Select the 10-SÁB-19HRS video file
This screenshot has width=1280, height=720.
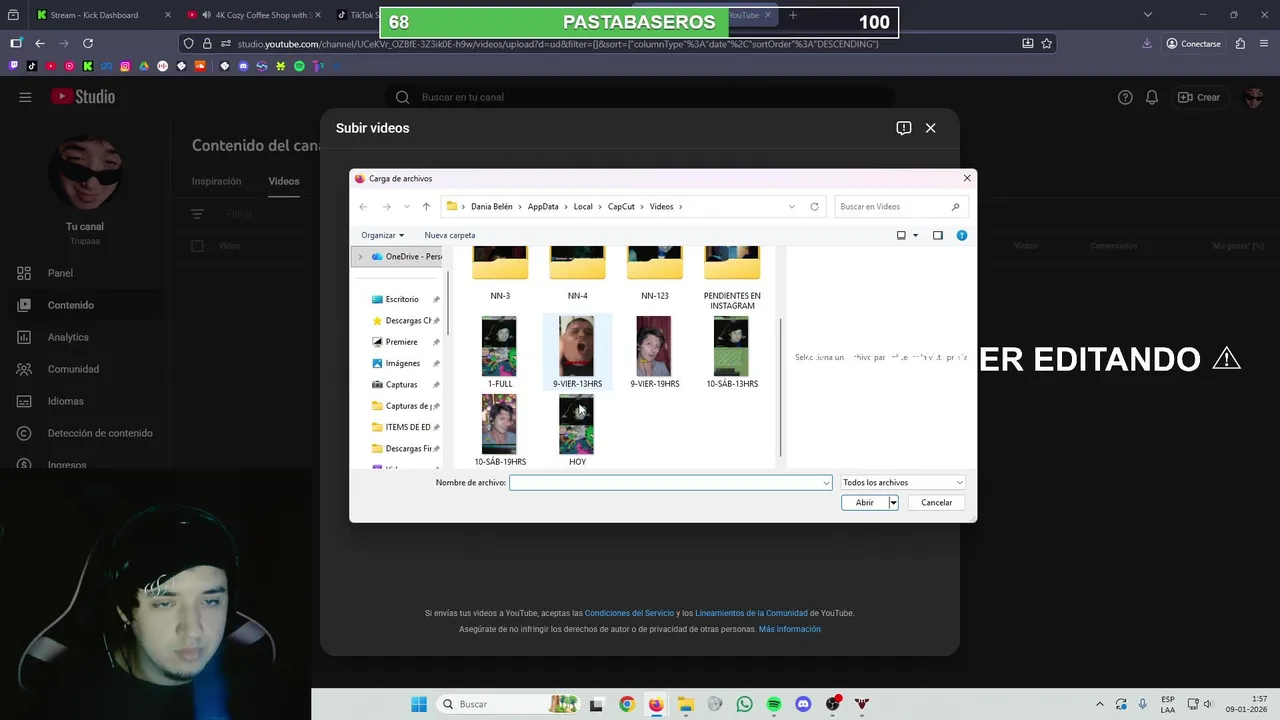500,431
